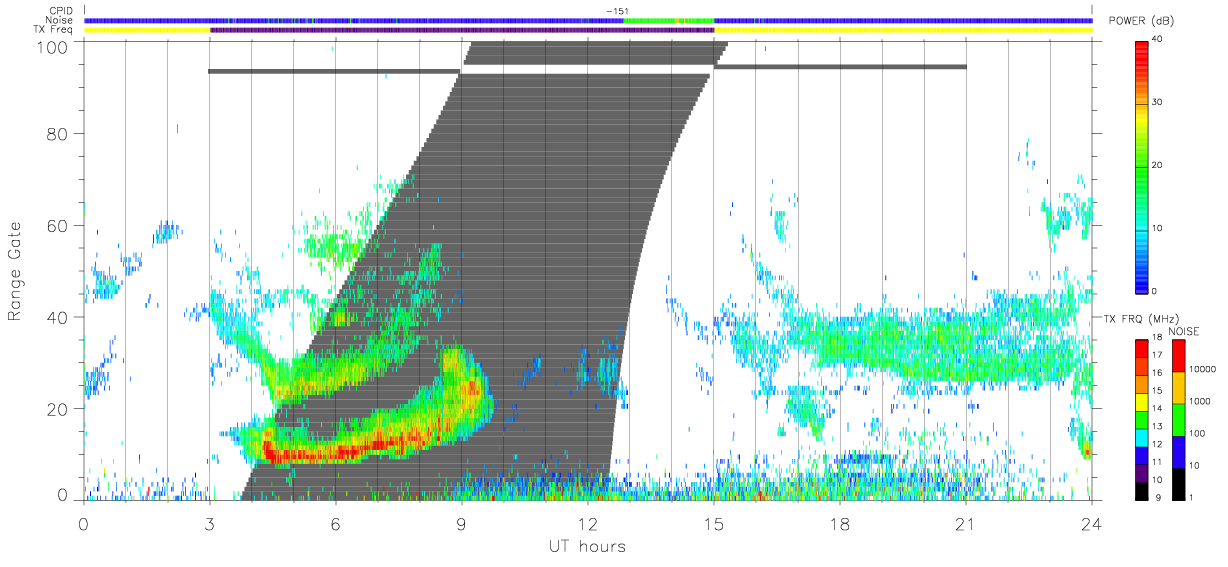Click the 17 label on TX FRQ legend

pos(1159,354)
